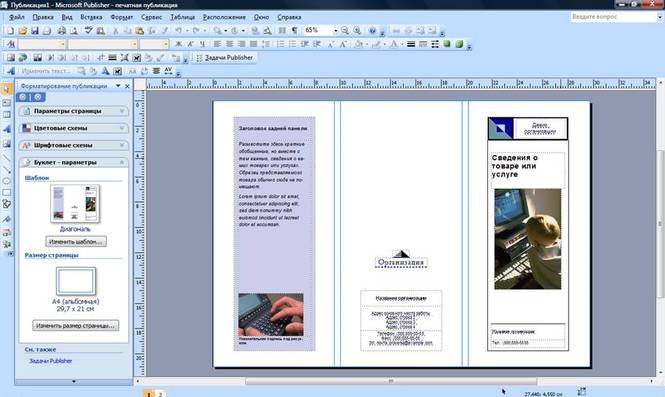This screenshot has height=397, width=665.
Task: Expand the Шрифтовые схемы section
Action: (74, 145)
